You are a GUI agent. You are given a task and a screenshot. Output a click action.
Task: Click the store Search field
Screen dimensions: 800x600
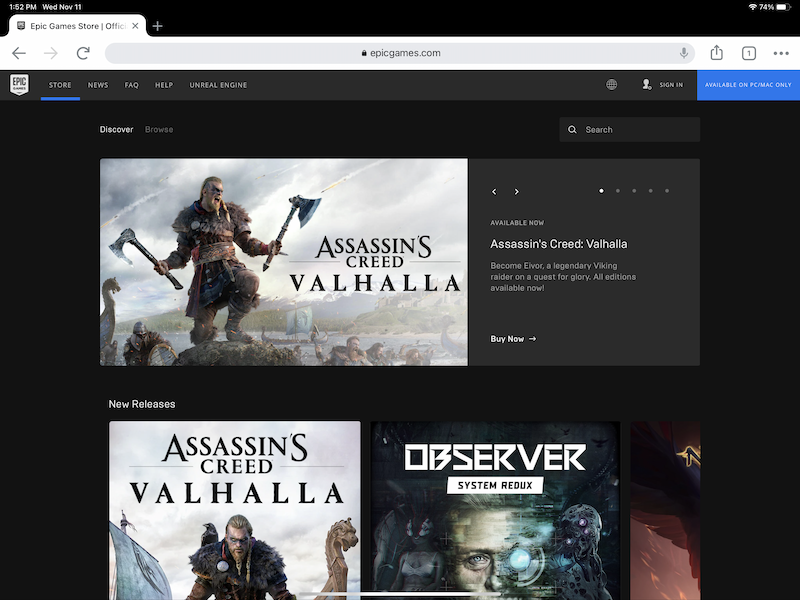pos(630,130)
